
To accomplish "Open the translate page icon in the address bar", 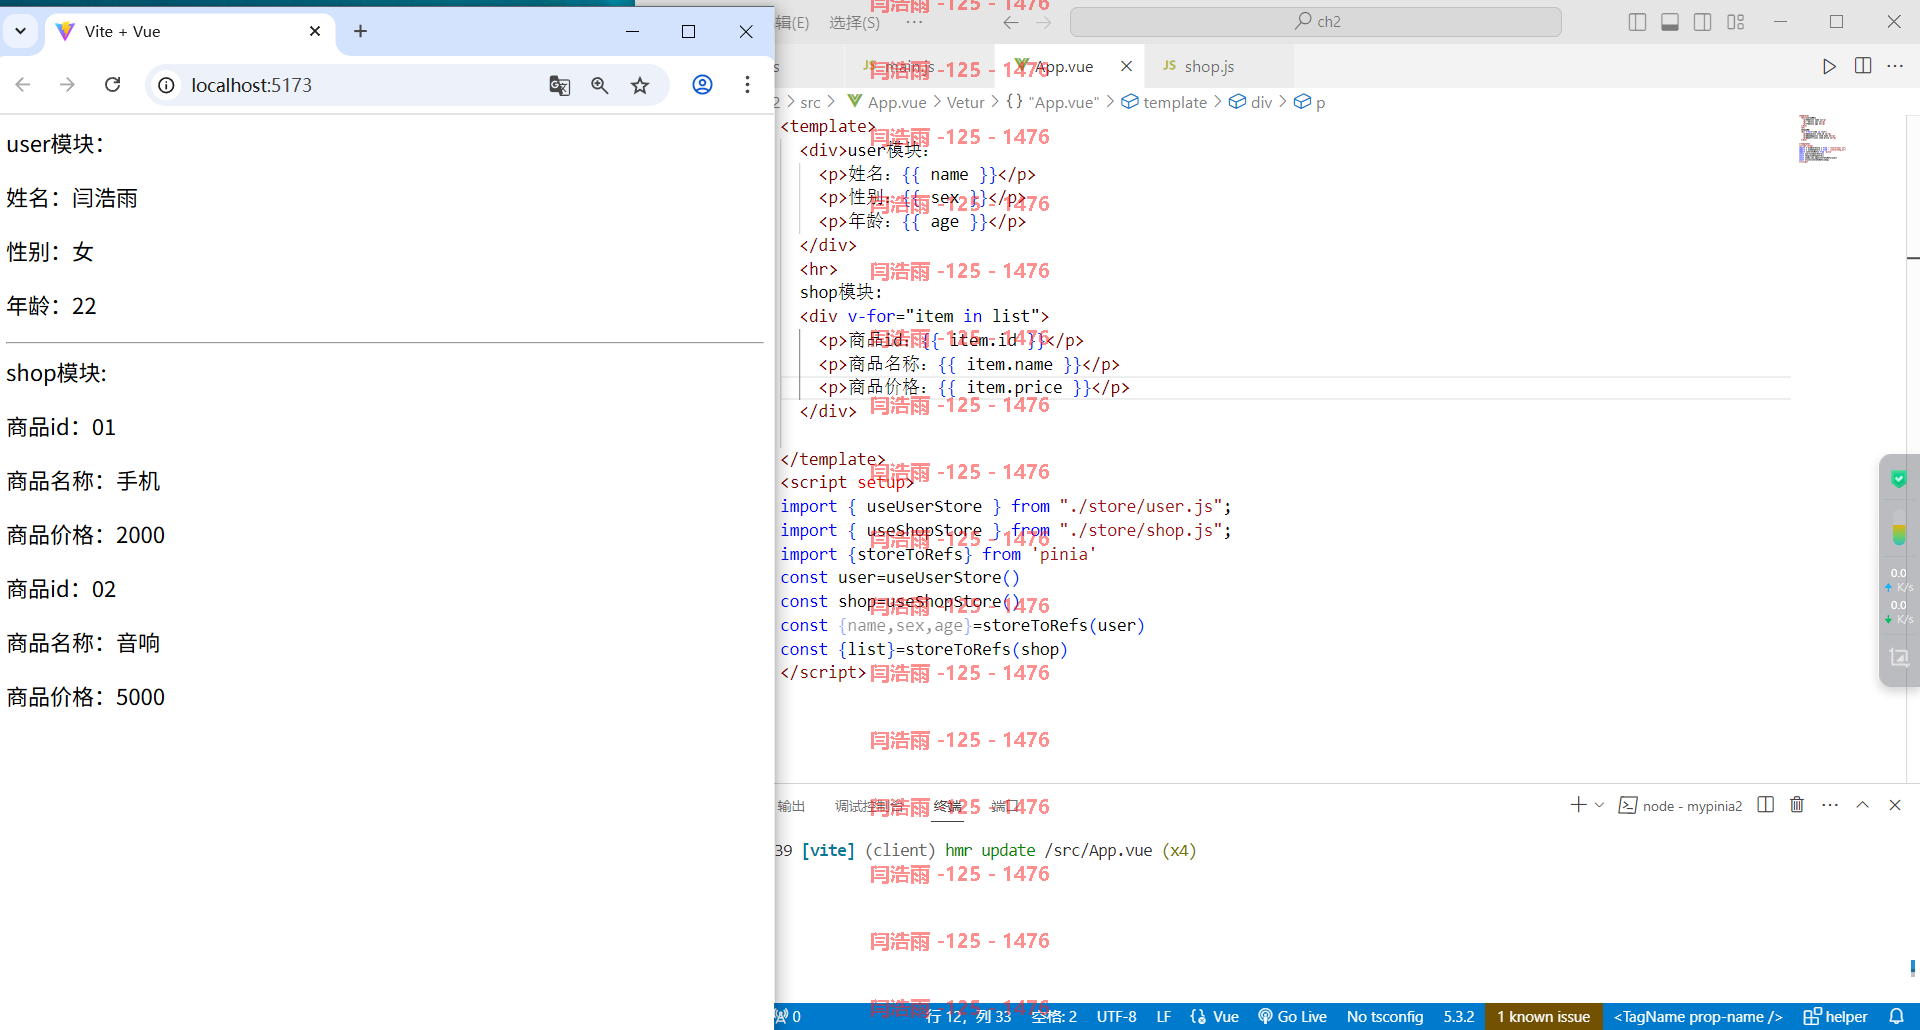I will [560, 86].
